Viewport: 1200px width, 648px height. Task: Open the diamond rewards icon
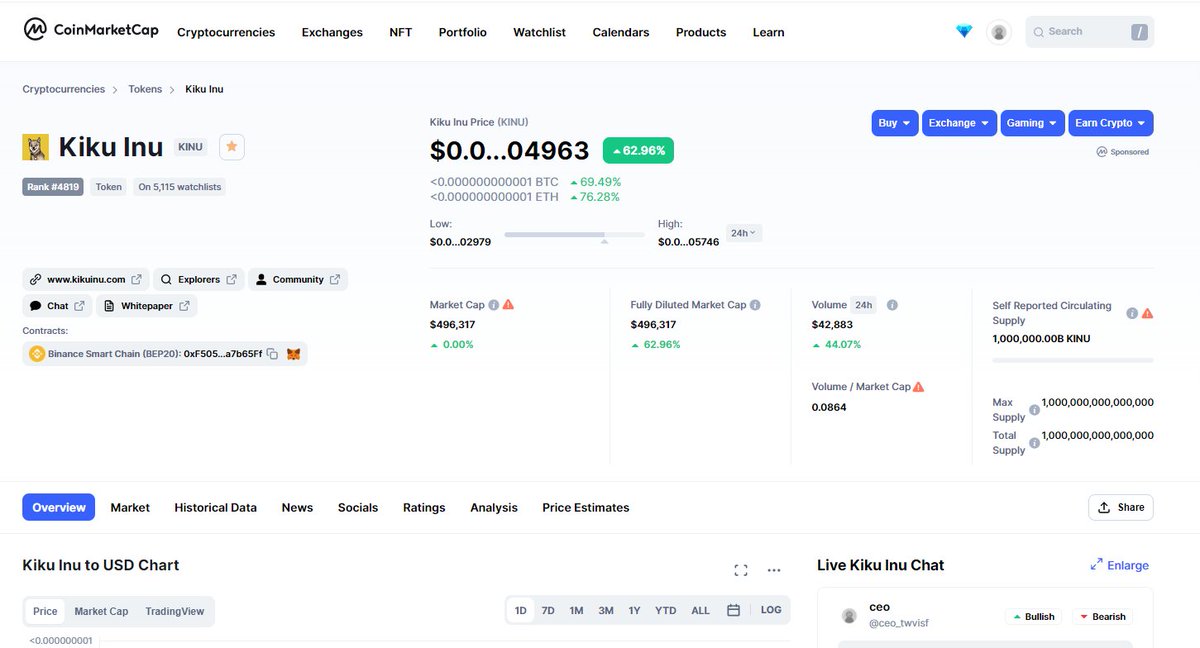pyautogui.click(x=964, y=32)
